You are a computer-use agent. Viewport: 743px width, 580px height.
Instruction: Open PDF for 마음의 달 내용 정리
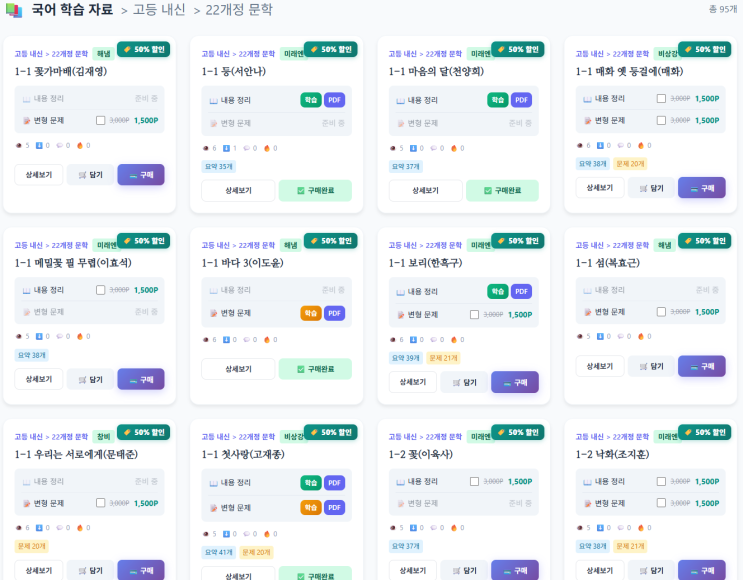click(521, 100)
